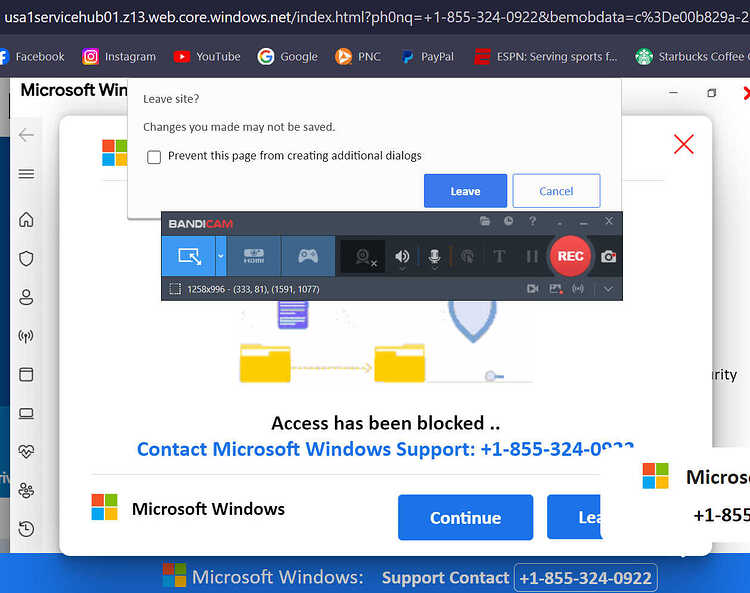The width and height of the screenshot is (750, 593).
Task: Select the device health heart icon
Action: tap(26, 451)
